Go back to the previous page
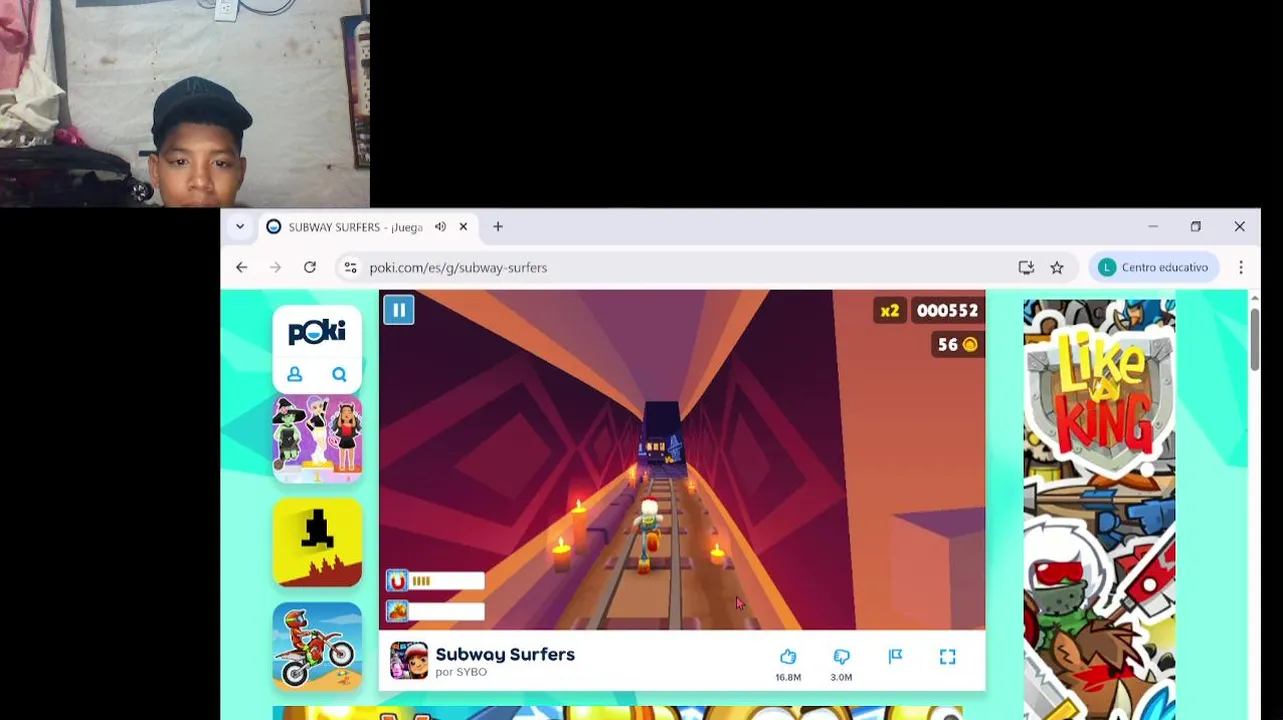The width and height of the screenshot is (1283, 720). pyautogui.click(x=241, y=267)
